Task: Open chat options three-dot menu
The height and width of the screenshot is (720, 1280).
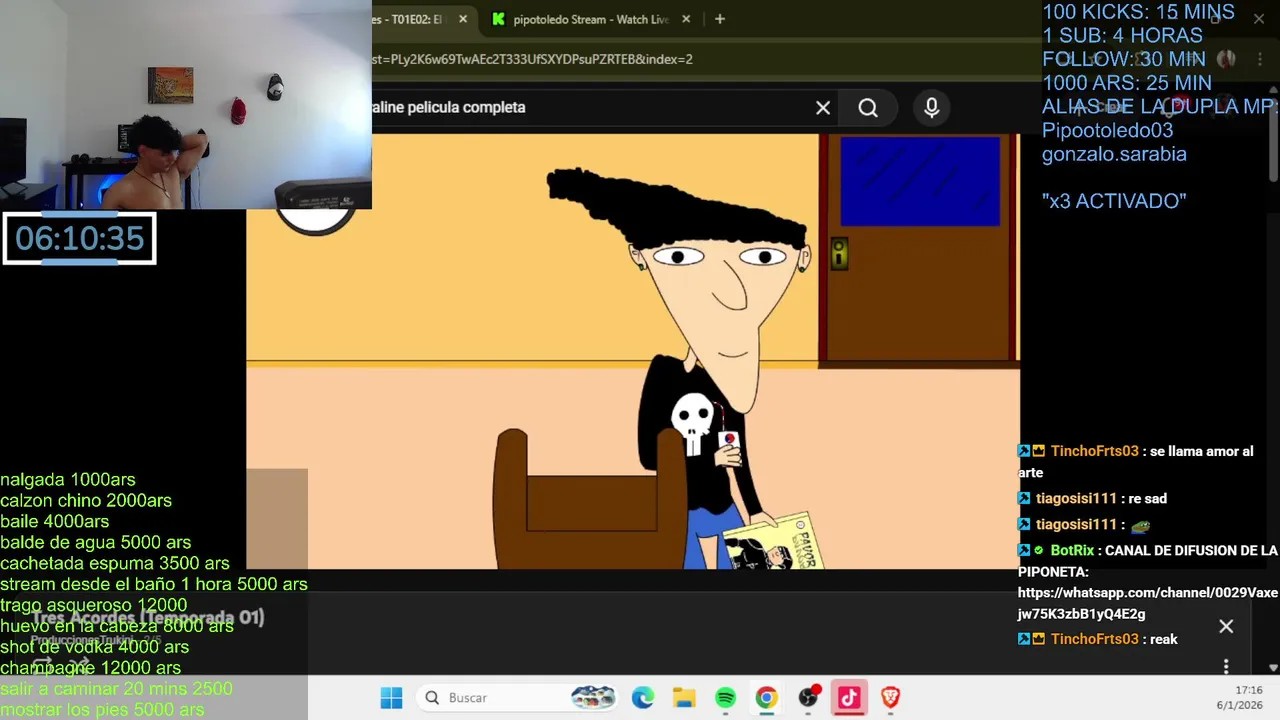Action: tap(1226, 667)
